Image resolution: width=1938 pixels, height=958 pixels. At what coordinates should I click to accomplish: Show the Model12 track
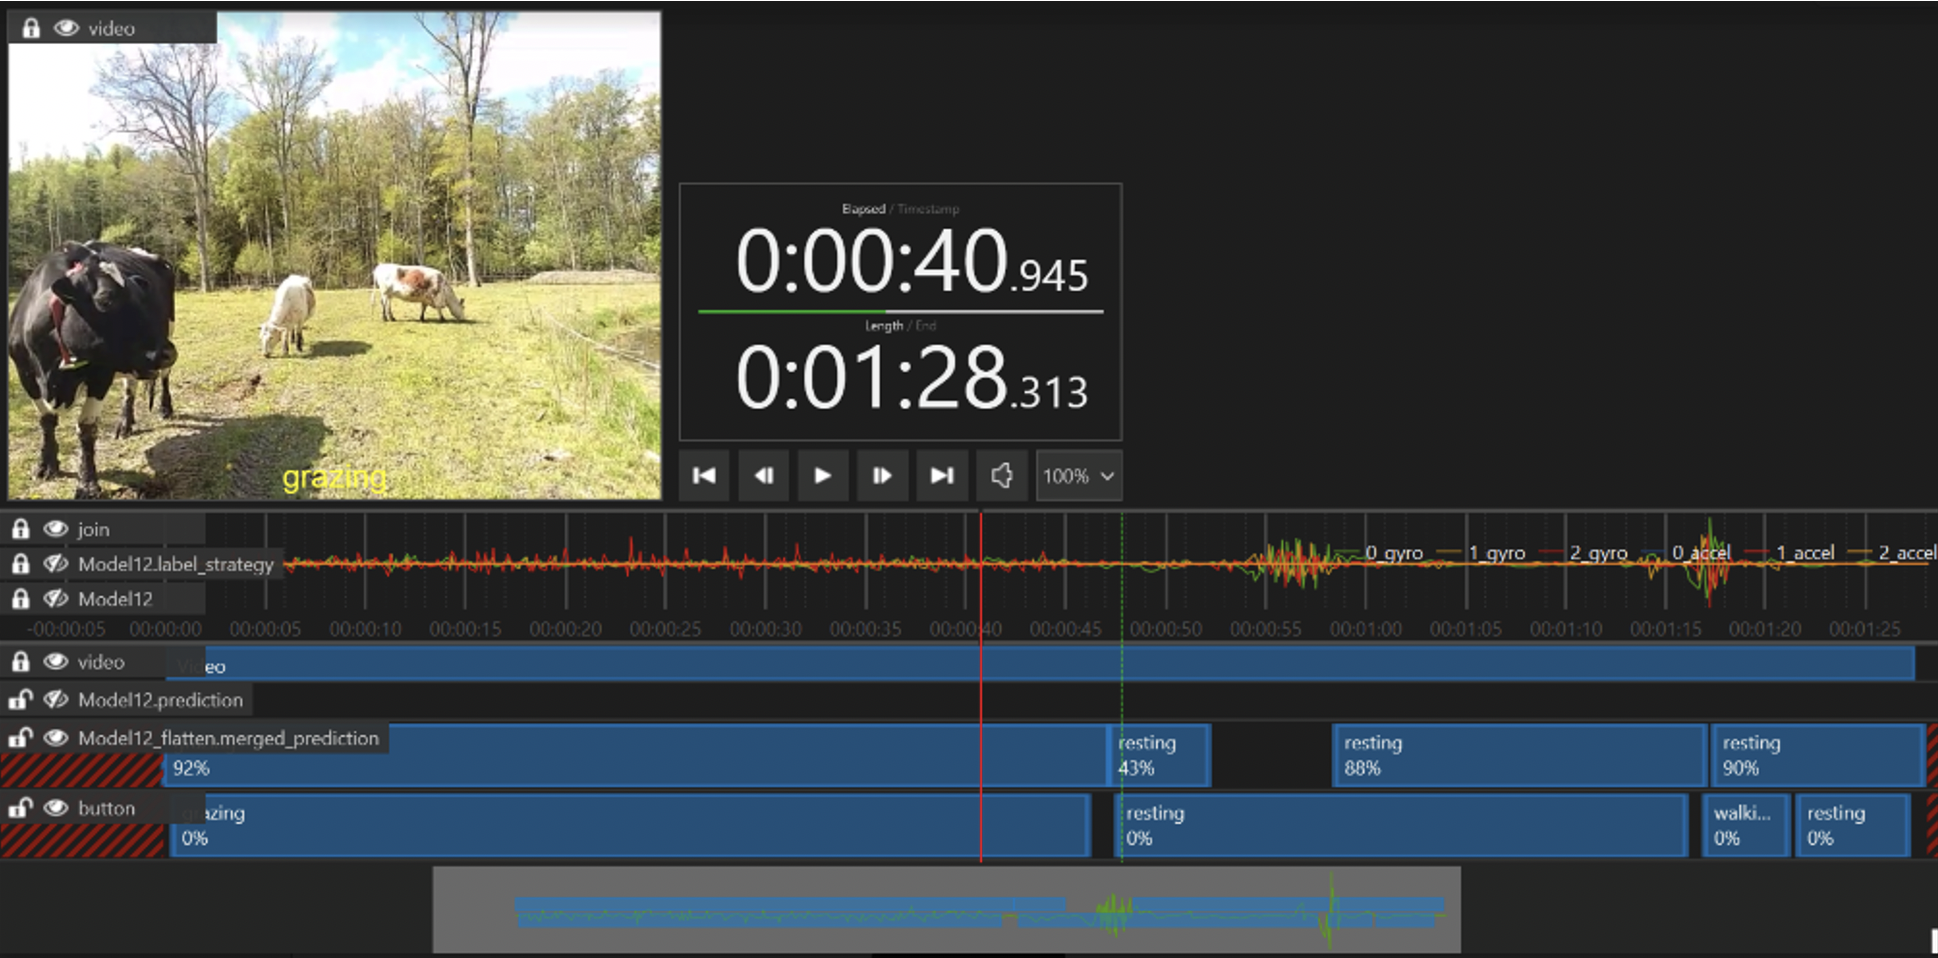(56, 599)
